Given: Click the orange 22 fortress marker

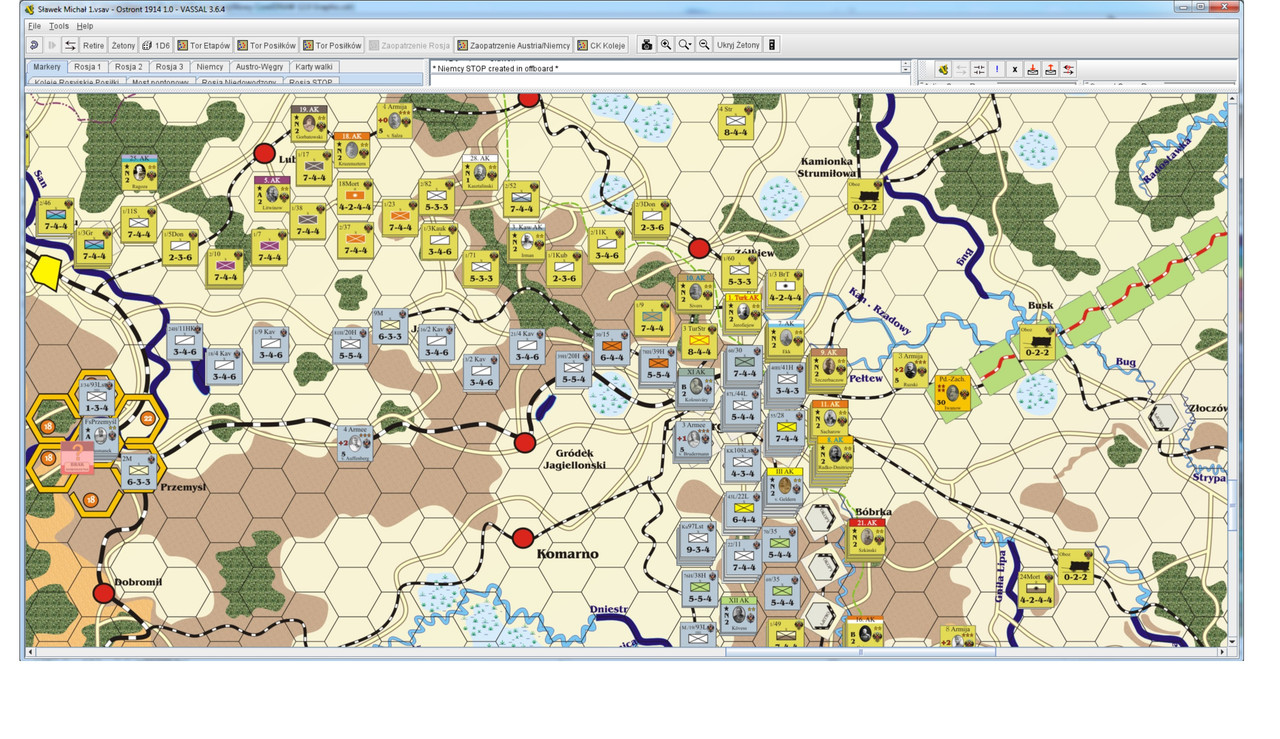Looking at the screenshot, I should pos(148,418).
